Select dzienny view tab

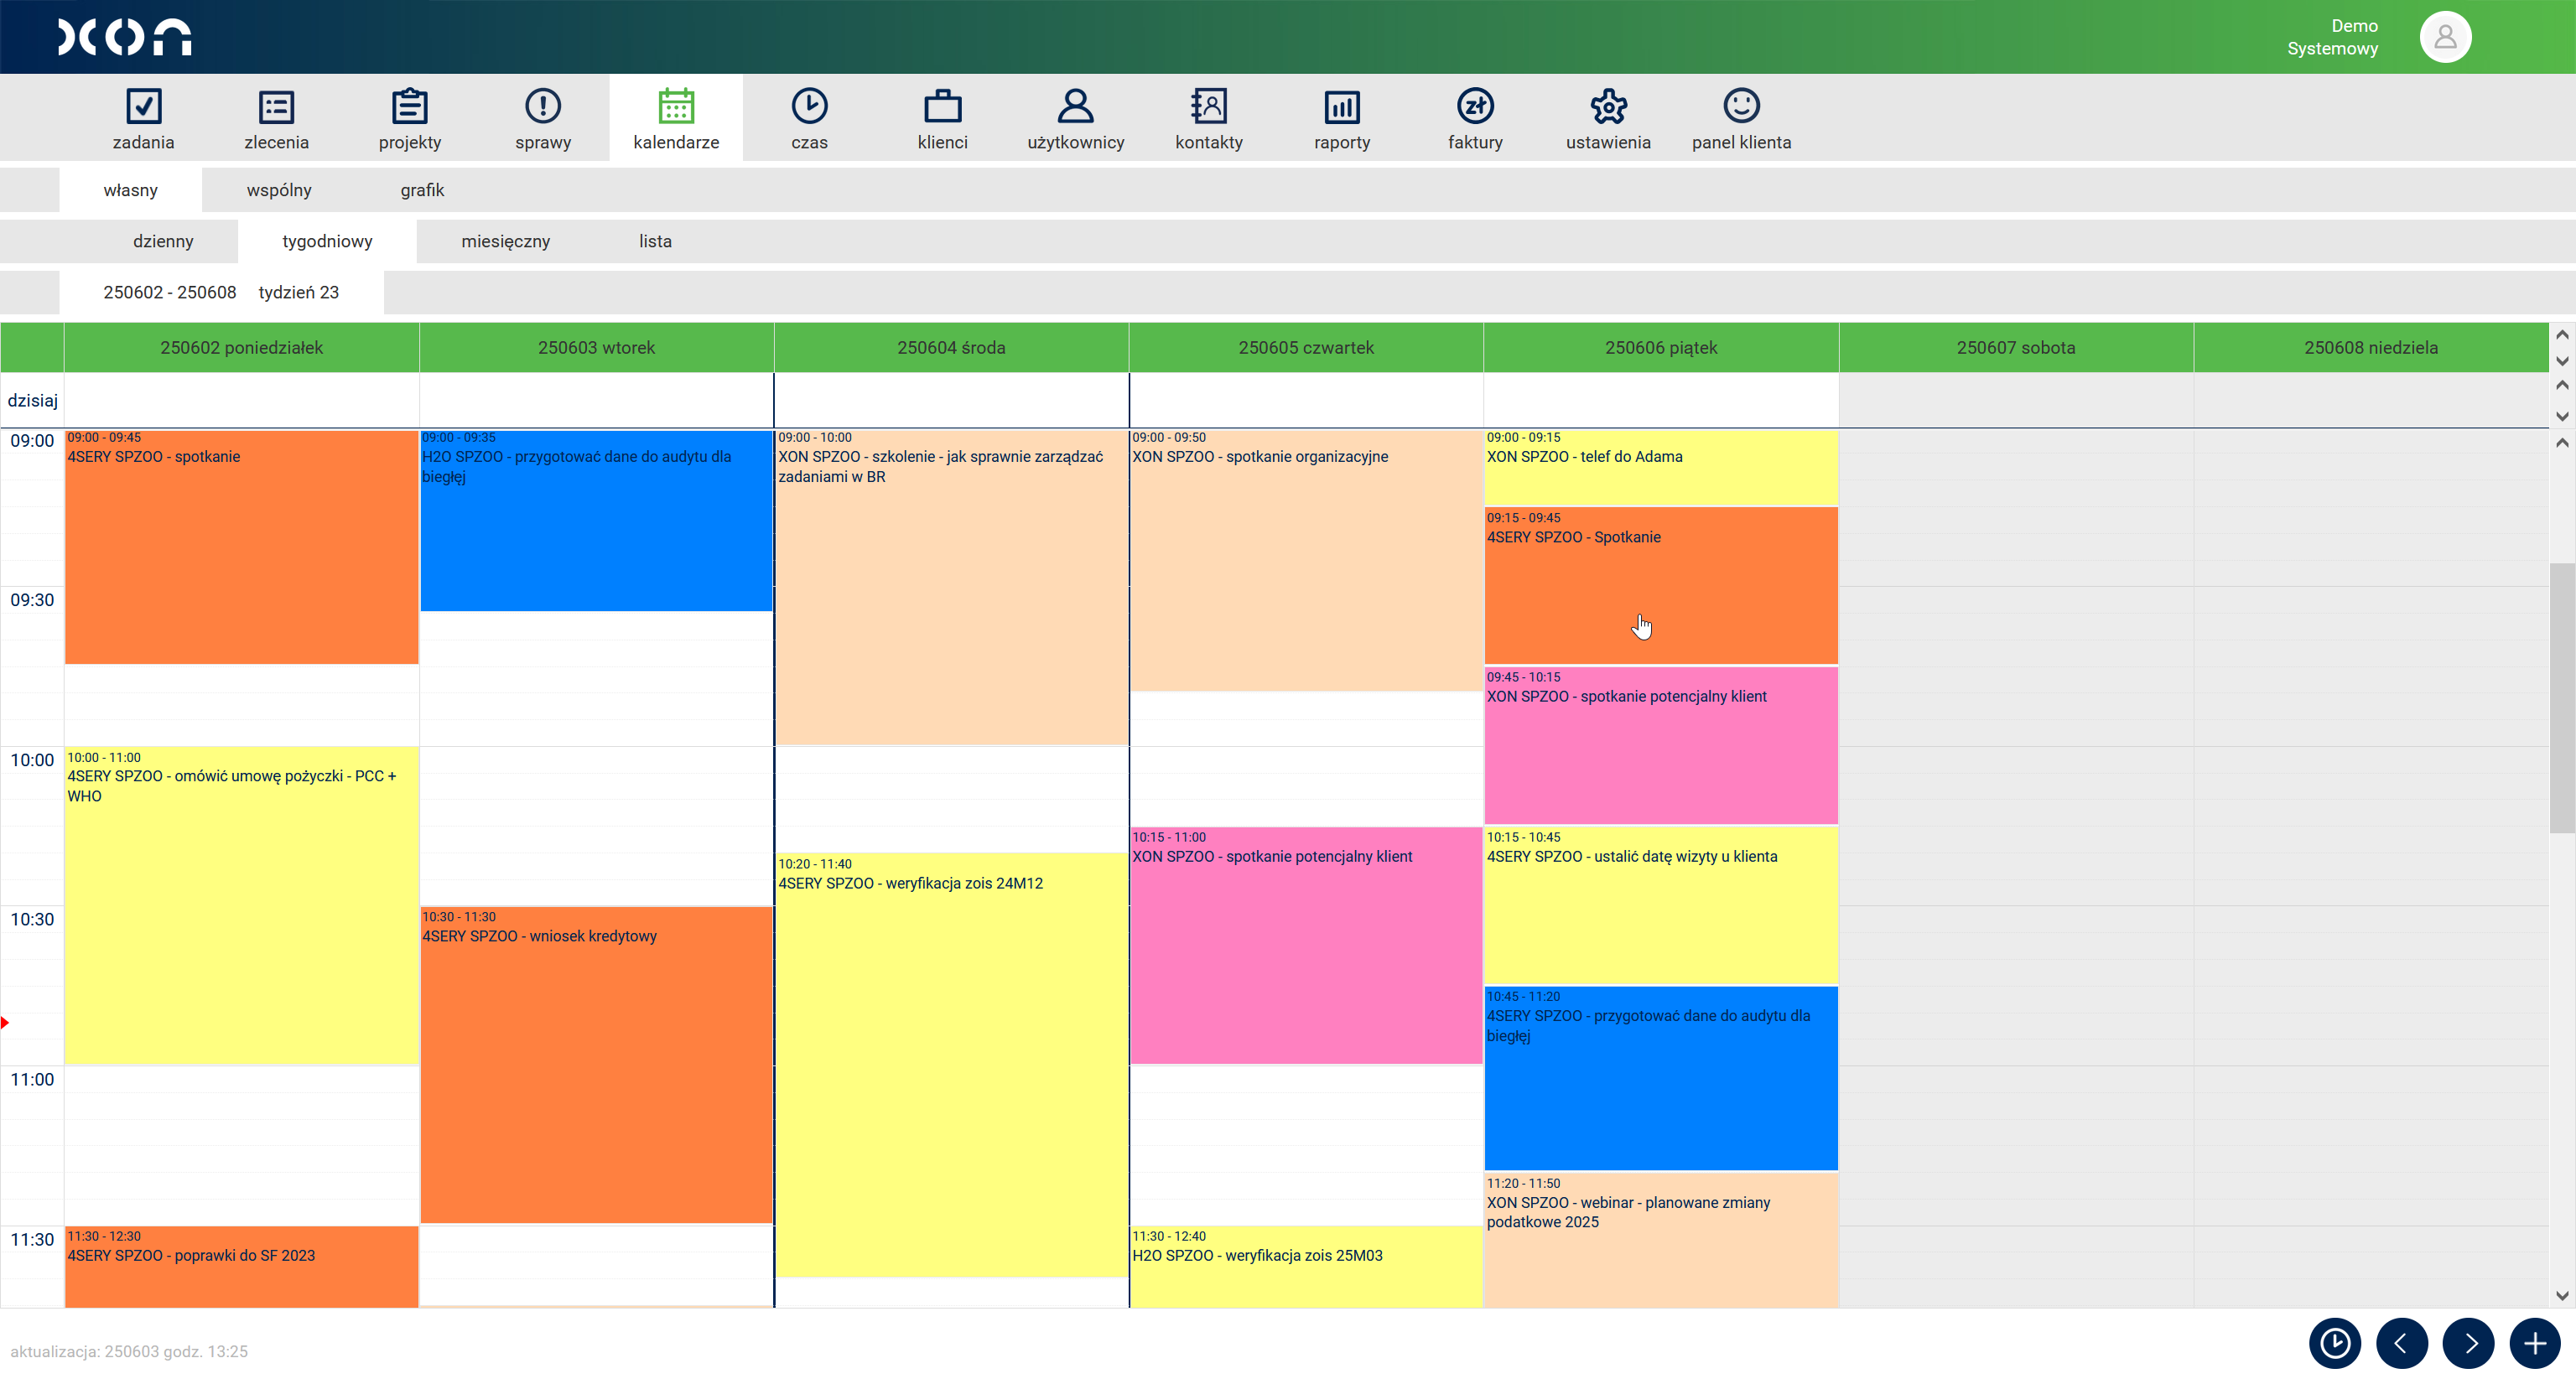click(x=163, y=241)
